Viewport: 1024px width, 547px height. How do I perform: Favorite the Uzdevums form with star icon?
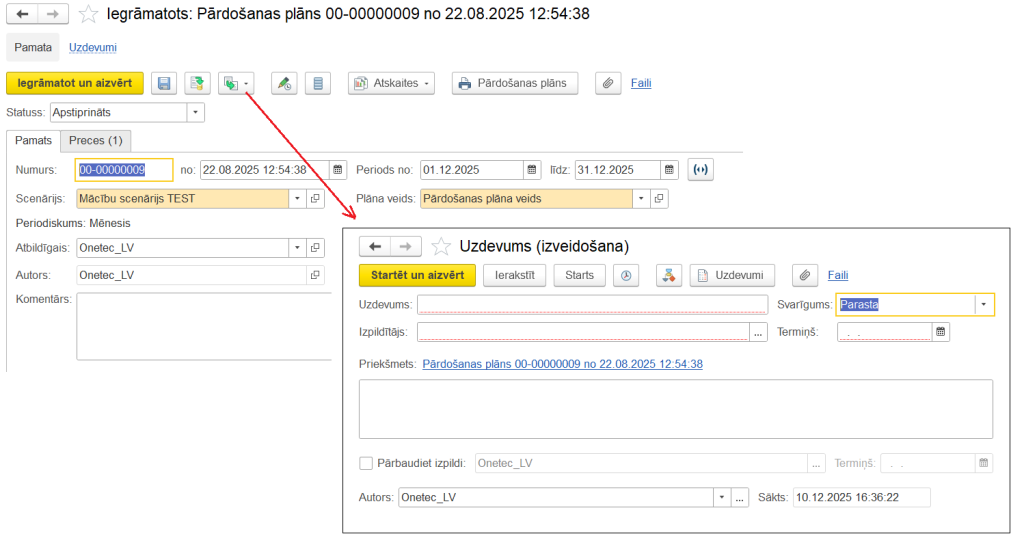pos(441,246)
